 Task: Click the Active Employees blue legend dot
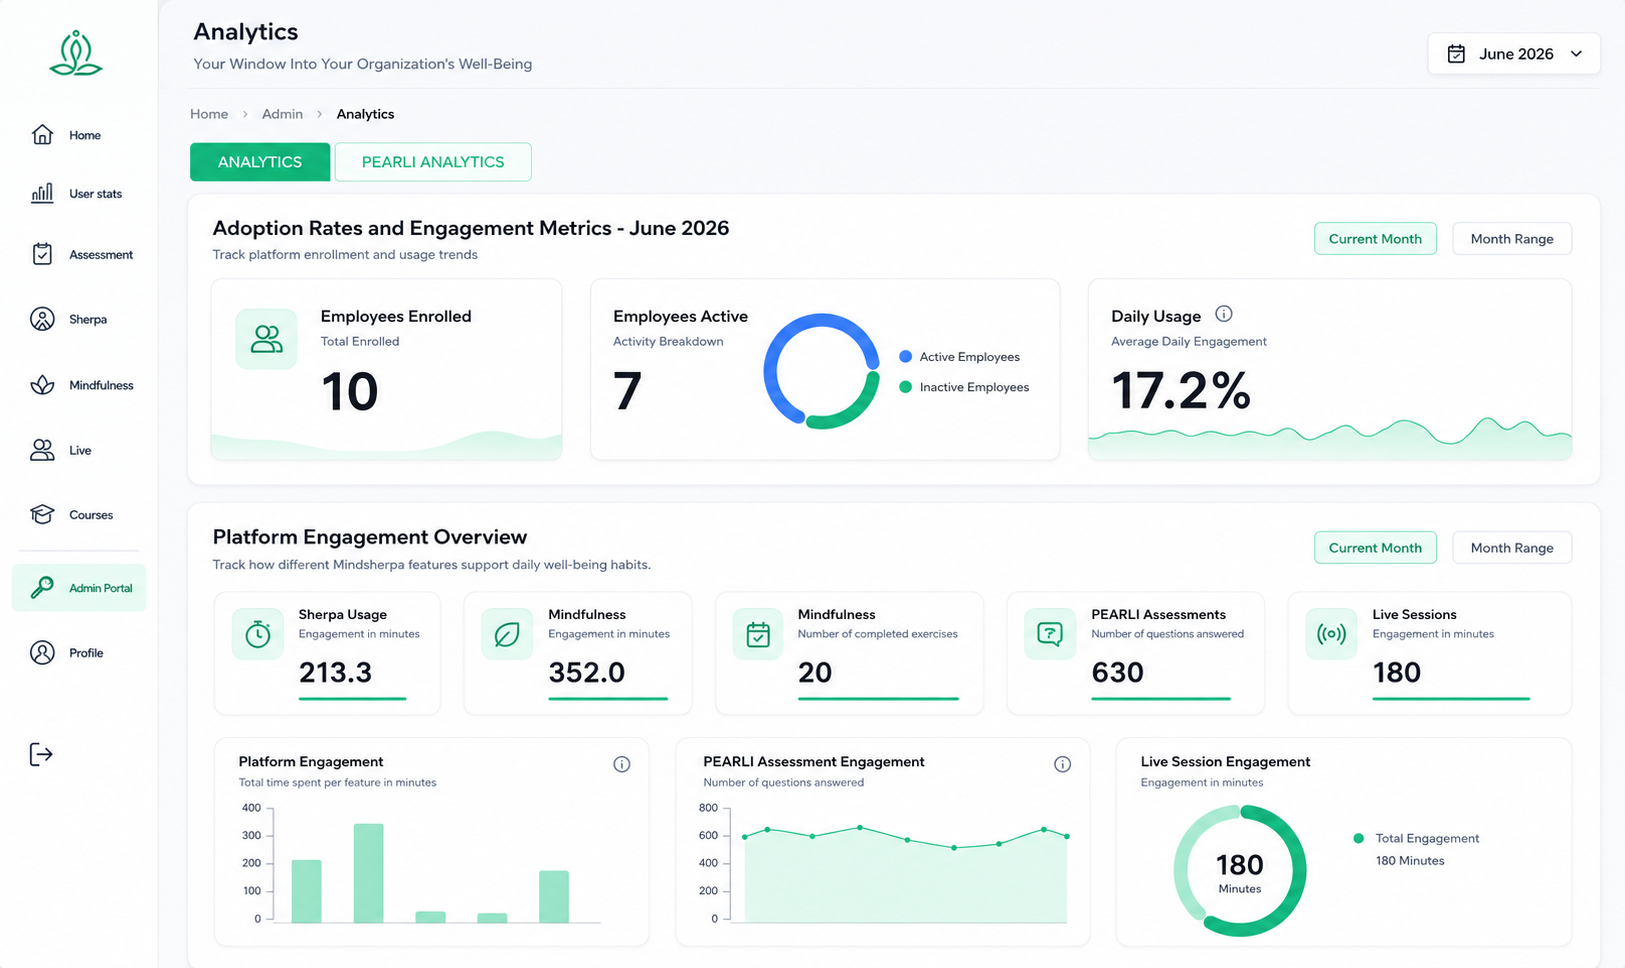point(905,356)
